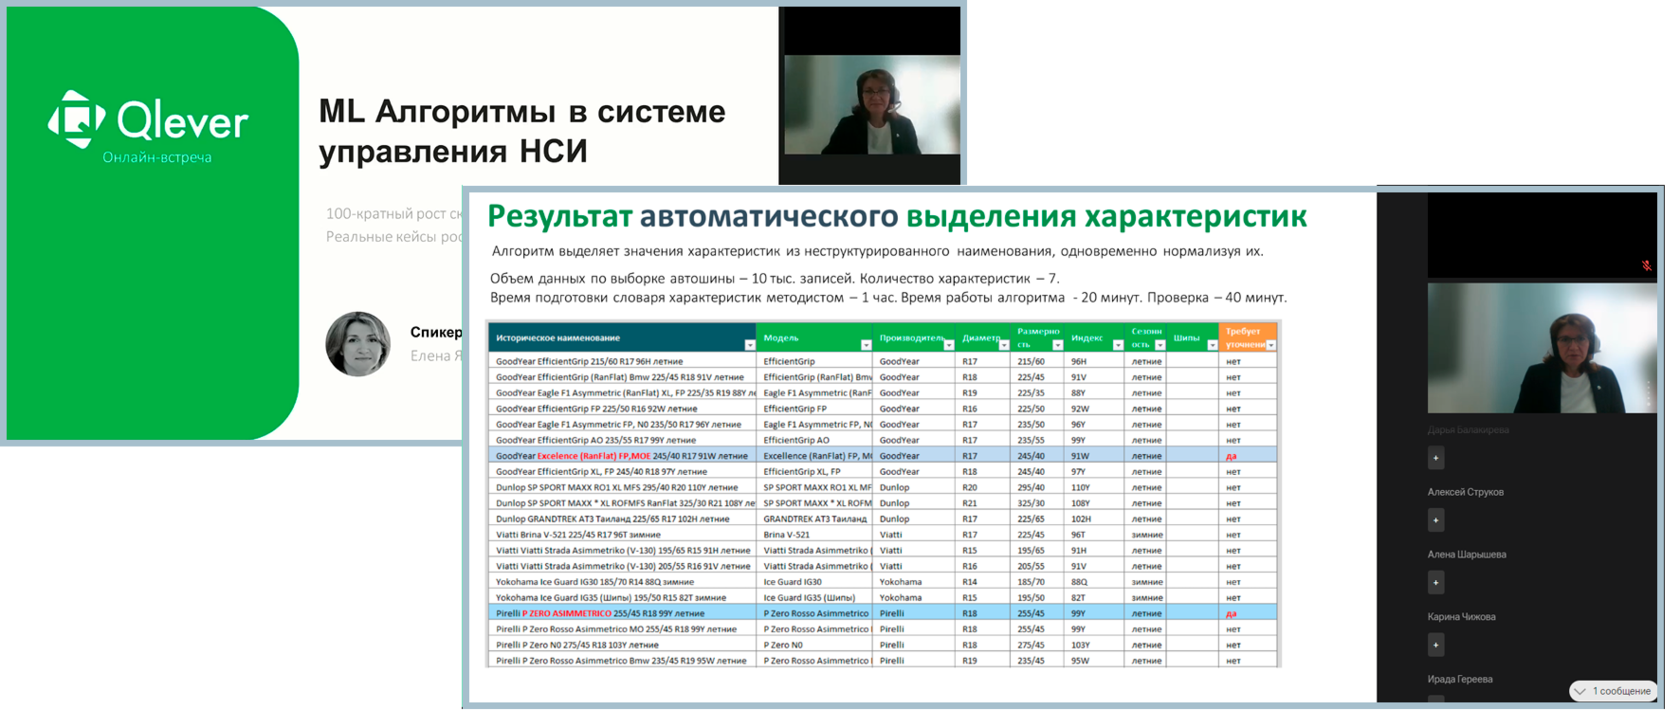Click slide title 'Результат автоматического выделения характеристик'
This screenshot has height=728, width=1680.
(896, 216)
